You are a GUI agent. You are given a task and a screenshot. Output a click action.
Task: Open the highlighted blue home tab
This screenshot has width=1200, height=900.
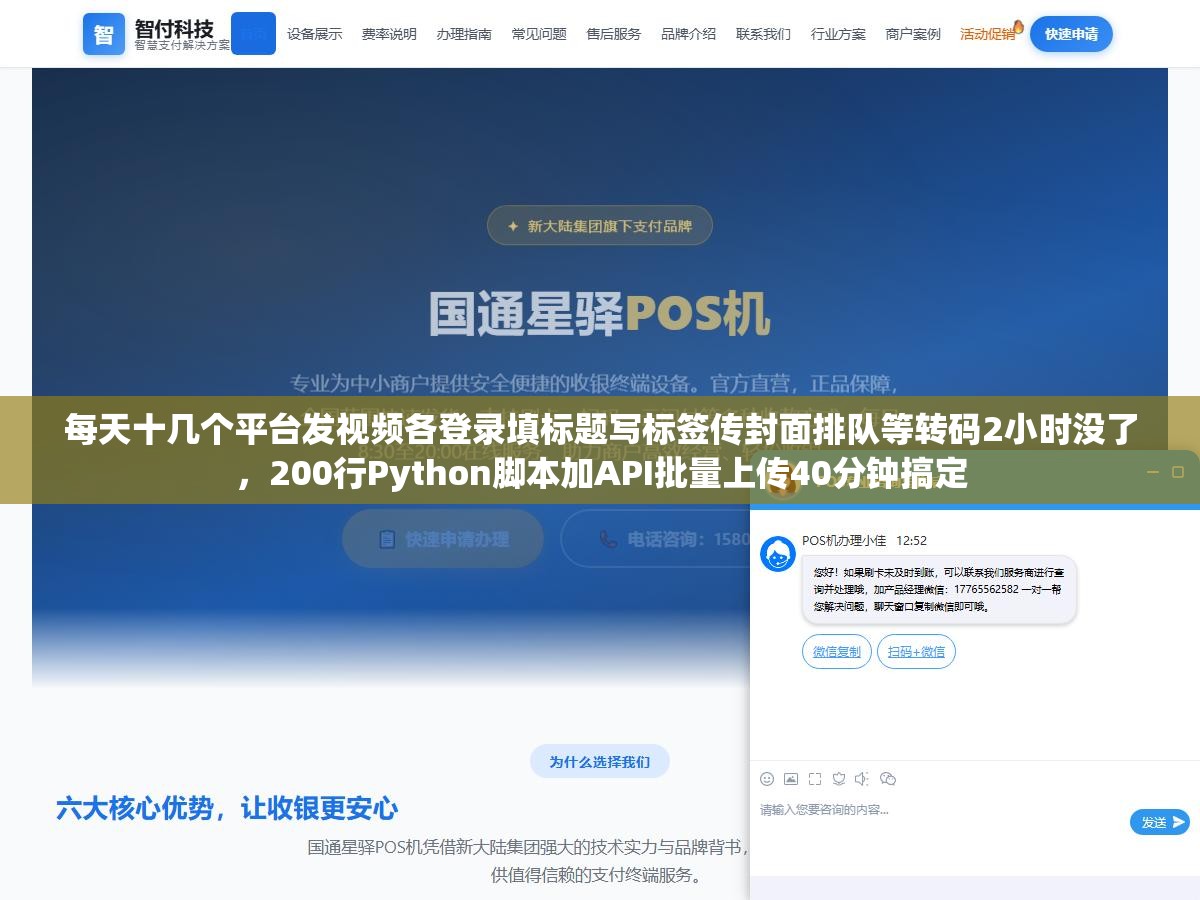(x=253, y=33)
